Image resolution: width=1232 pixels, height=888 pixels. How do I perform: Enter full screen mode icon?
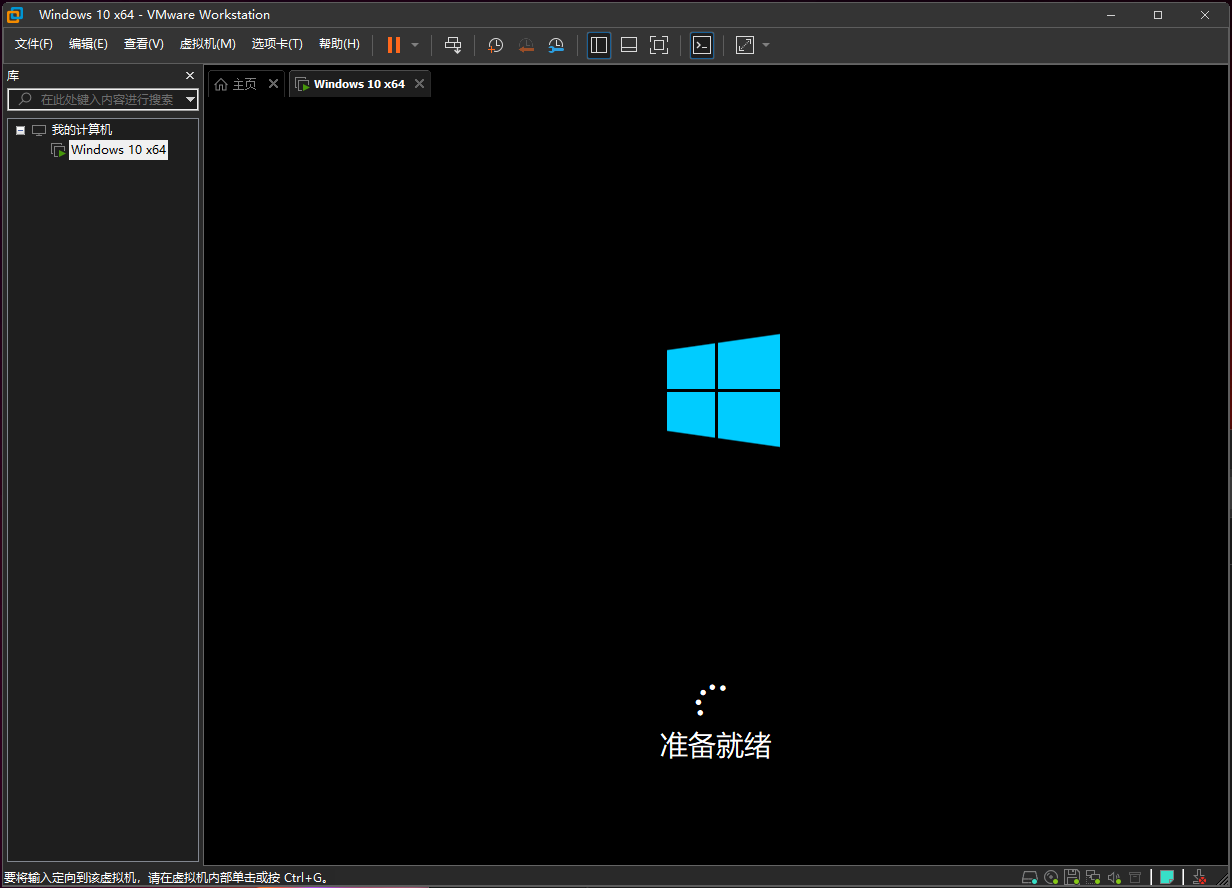click(658, 45)
